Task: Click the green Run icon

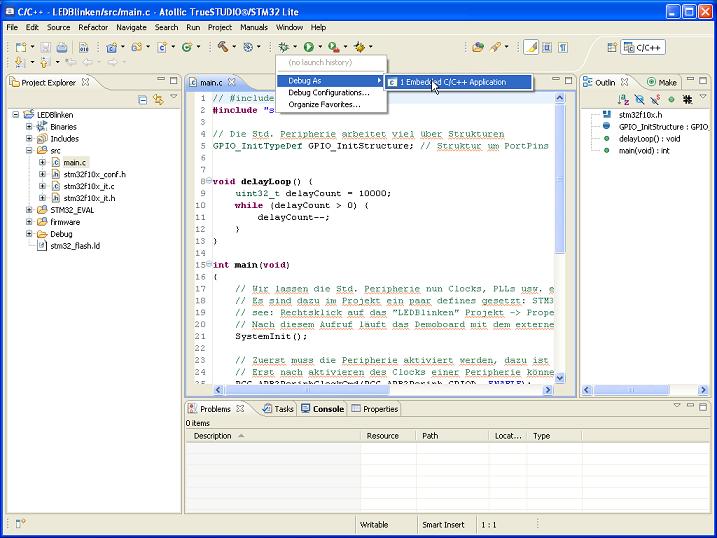Action: [x=309, y=47]
